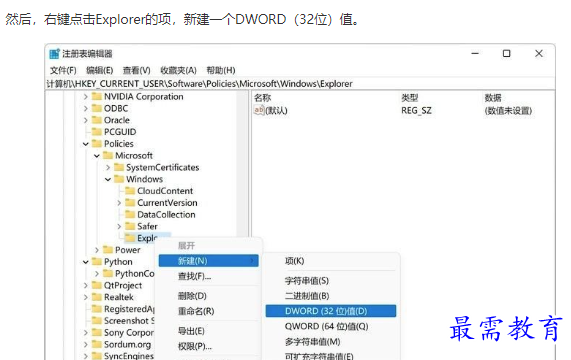Click the CloudContent folder icon

point(130,191)
